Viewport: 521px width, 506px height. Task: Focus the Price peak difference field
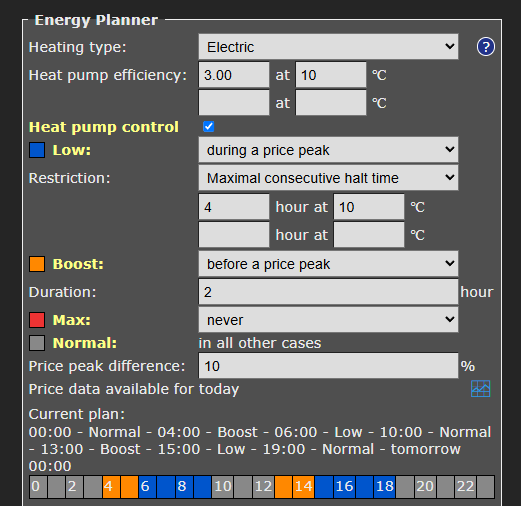pyautogui.click(x=328, y=366)
